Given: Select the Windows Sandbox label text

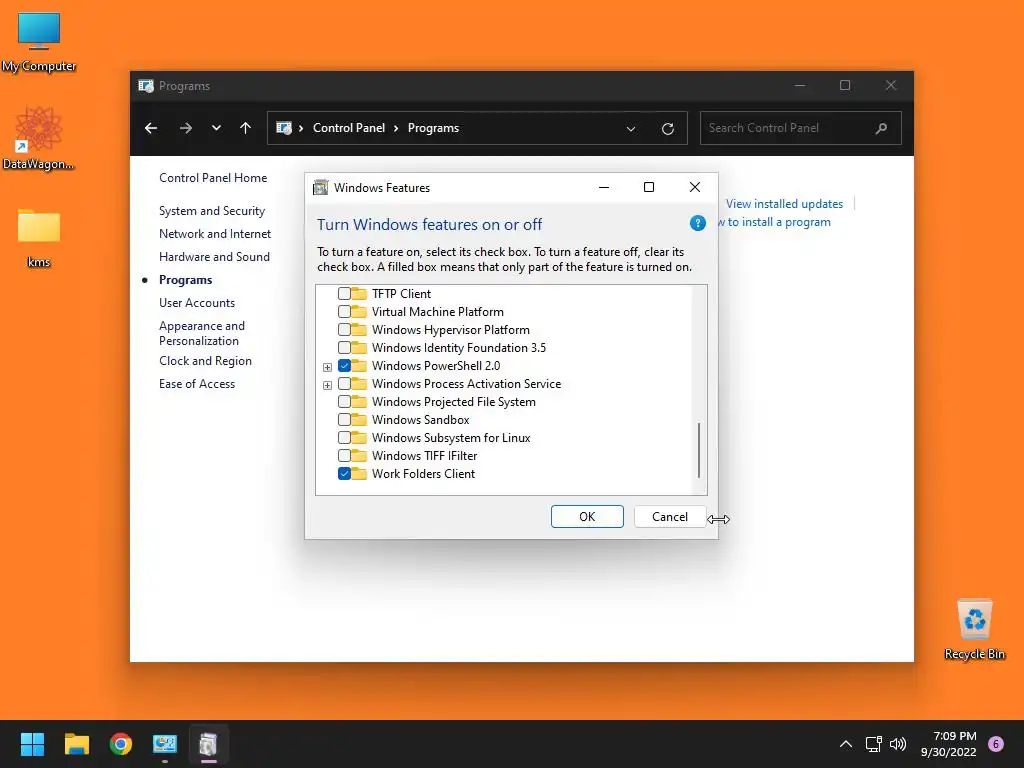Looking at the screenshot, I should [421, 419].
